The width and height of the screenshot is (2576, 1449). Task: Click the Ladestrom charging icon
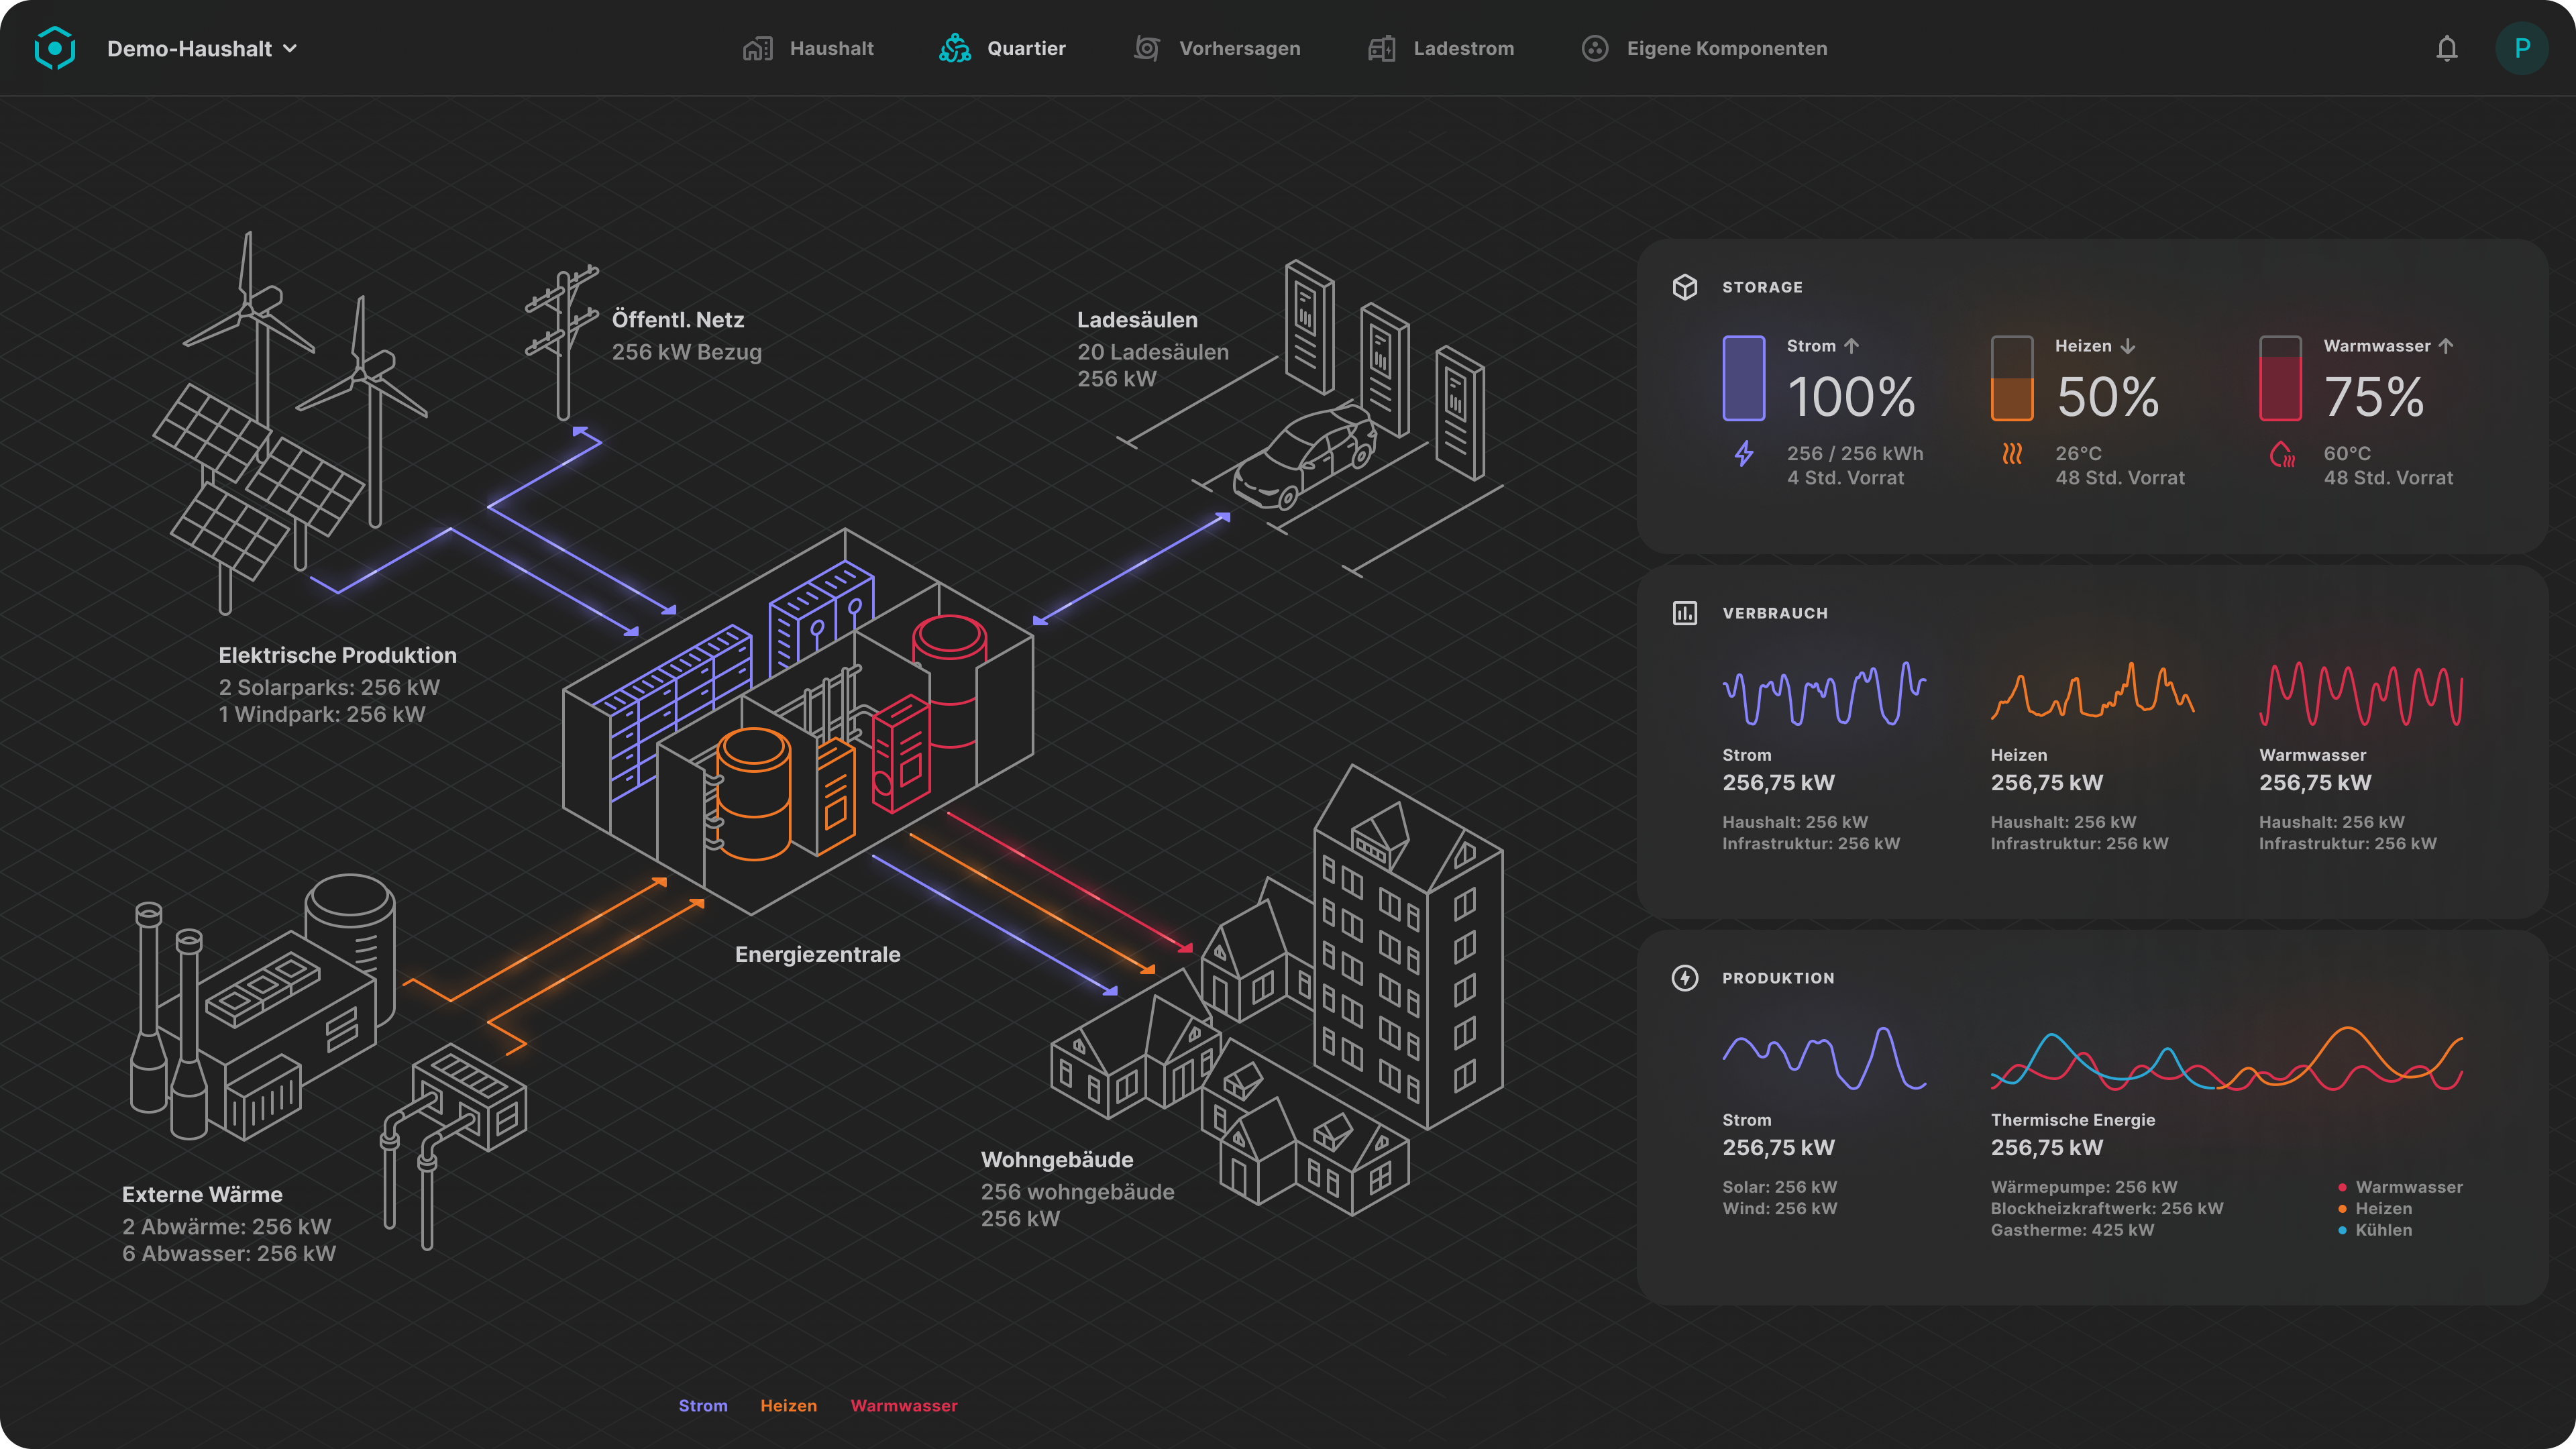point(1382,48)
